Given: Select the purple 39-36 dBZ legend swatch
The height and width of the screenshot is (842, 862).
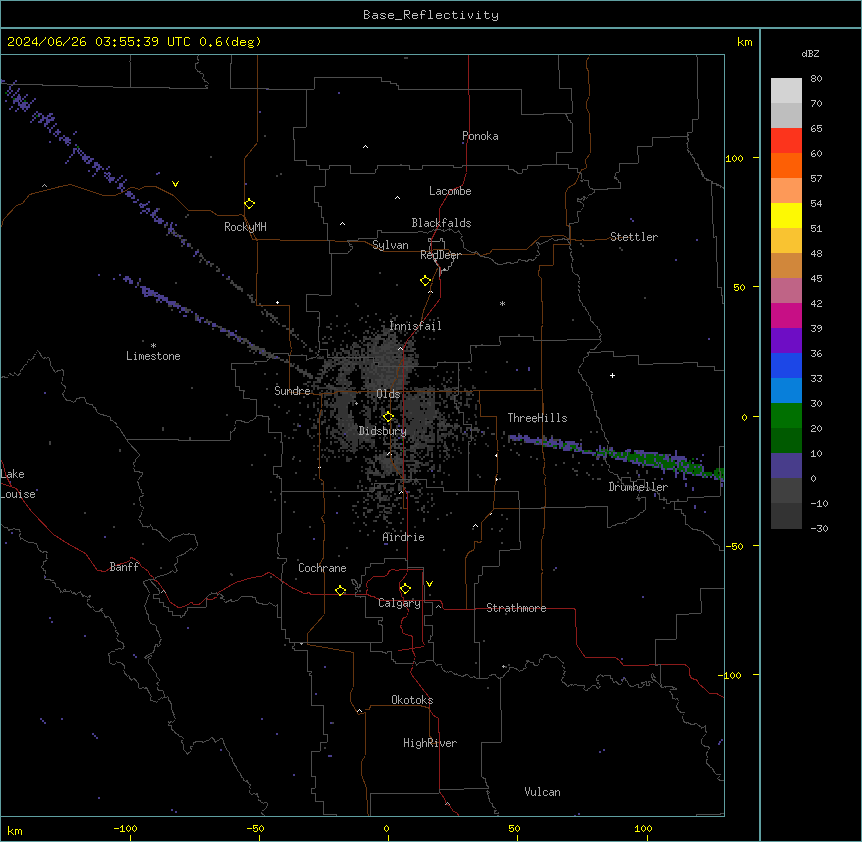Looking at the screenshot, I should point(786,341).
